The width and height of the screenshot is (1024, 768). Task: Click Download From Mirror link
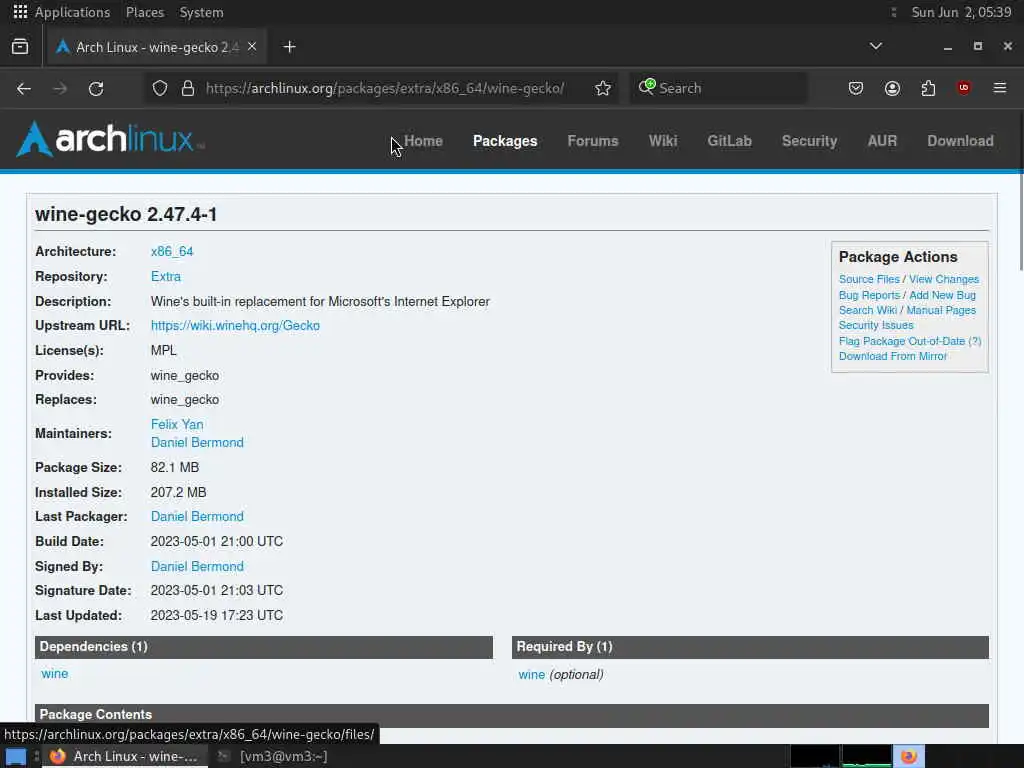tap(893, 356)
